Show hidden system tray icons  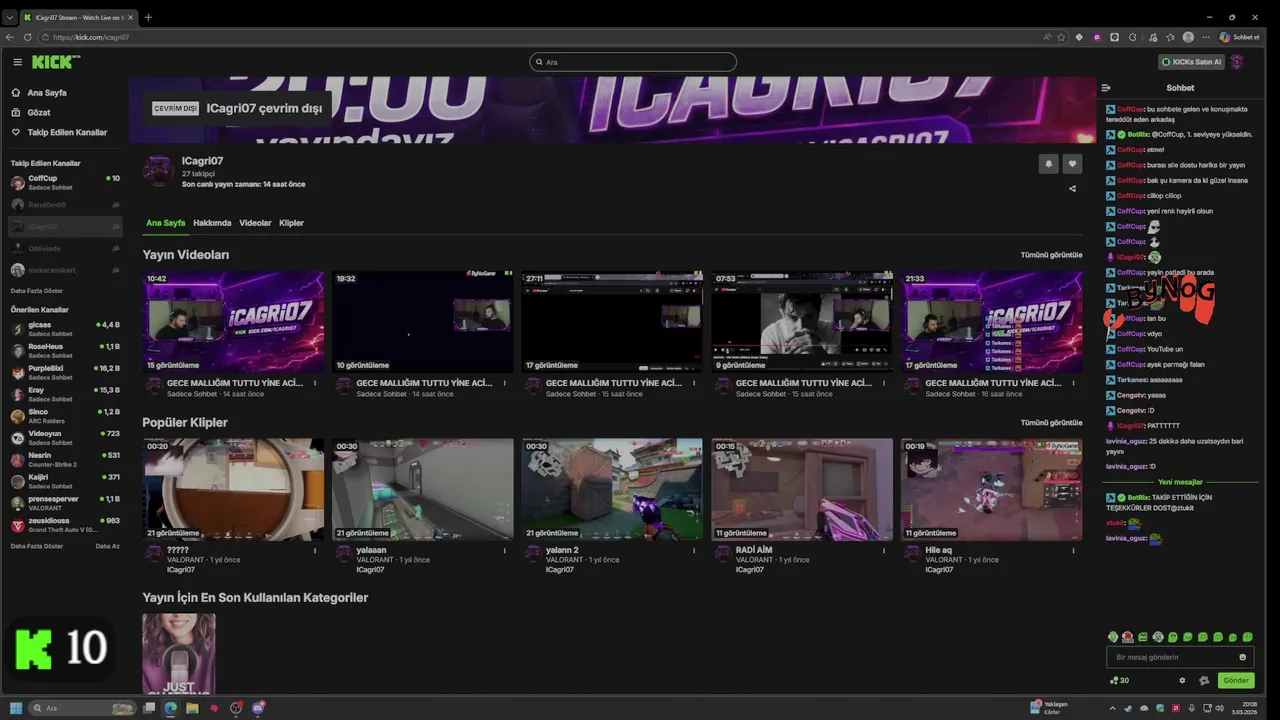[1113, 708]
